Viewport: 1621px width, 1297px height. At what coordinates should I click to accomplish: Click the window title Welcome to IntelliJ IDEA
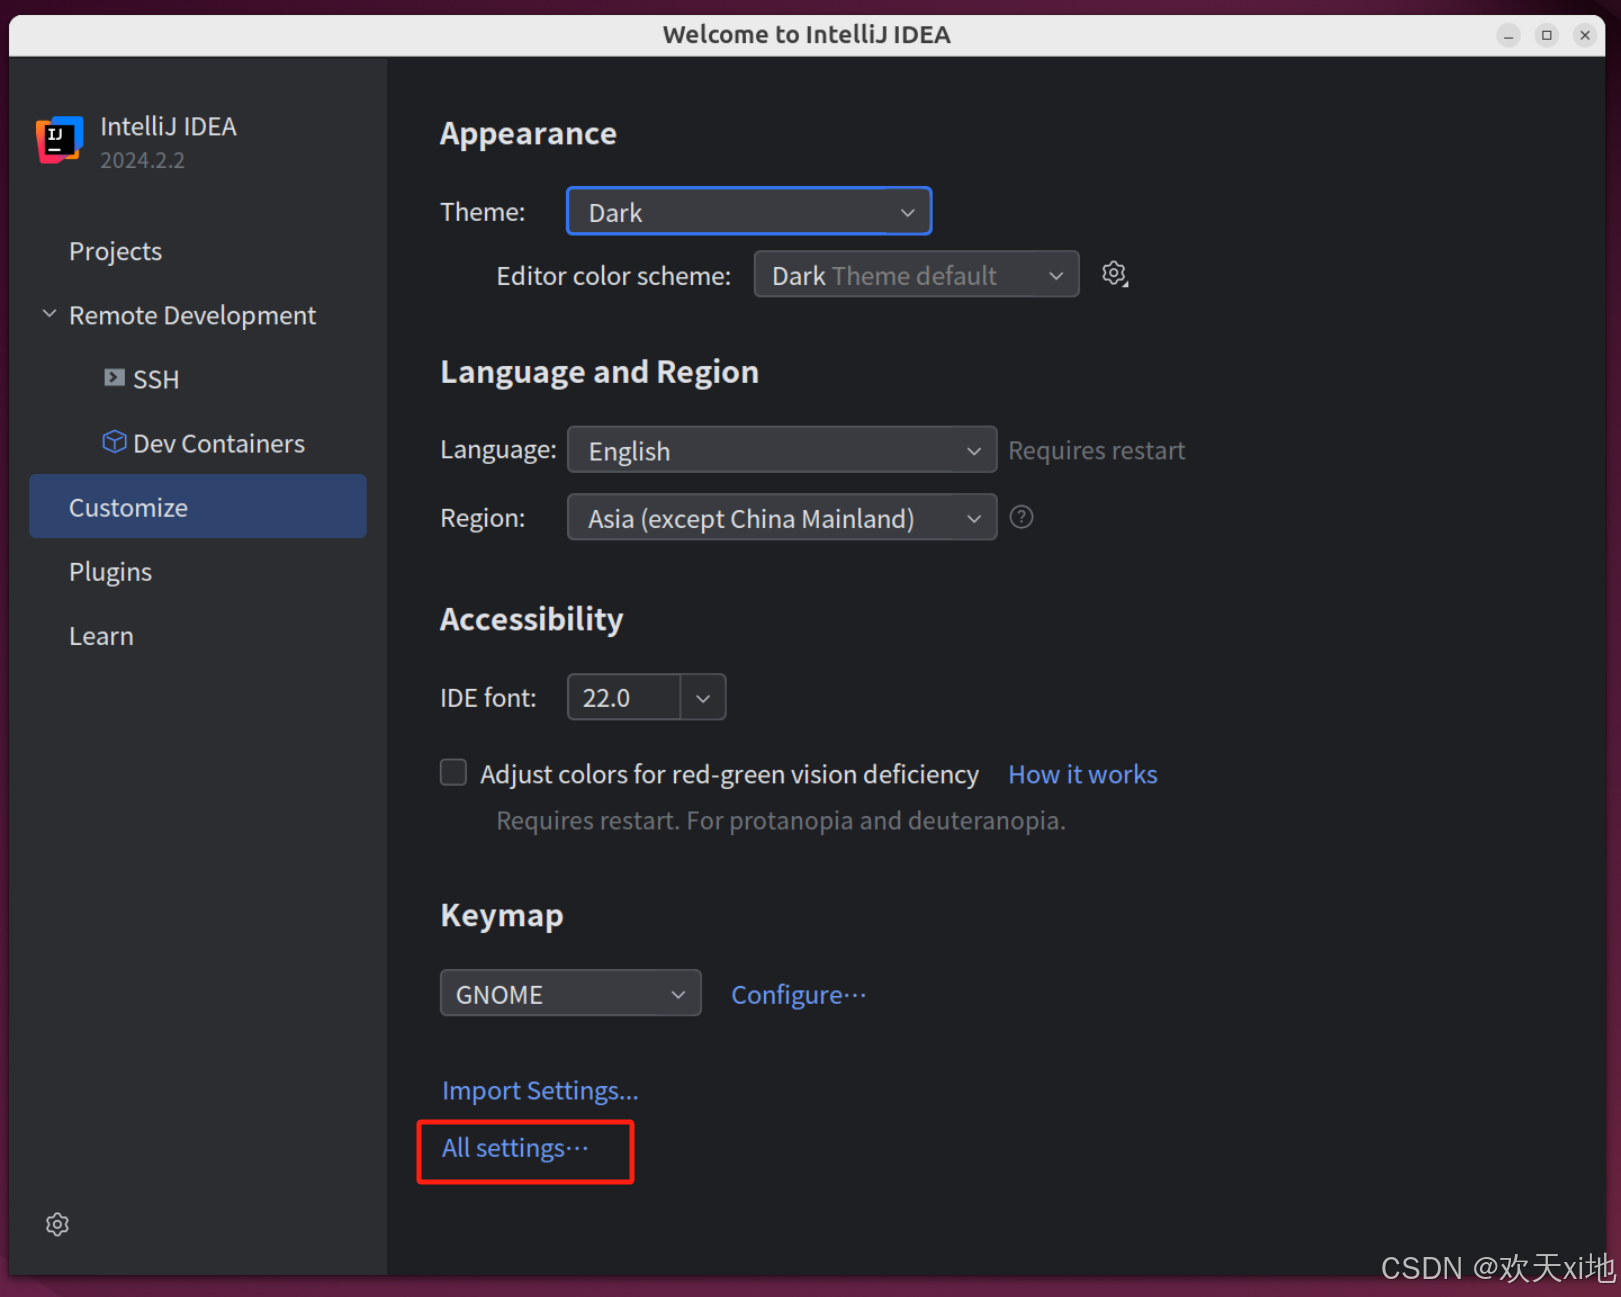click(x=806, y=35)
